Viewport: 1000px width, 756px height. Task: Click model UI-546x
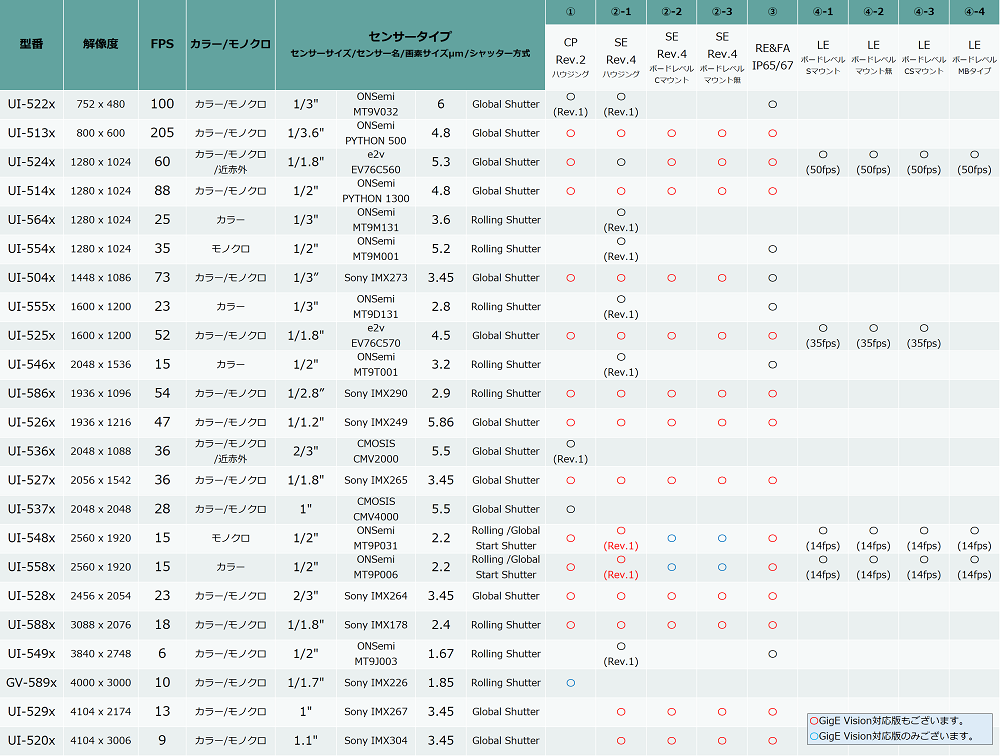tap(31, 364)
